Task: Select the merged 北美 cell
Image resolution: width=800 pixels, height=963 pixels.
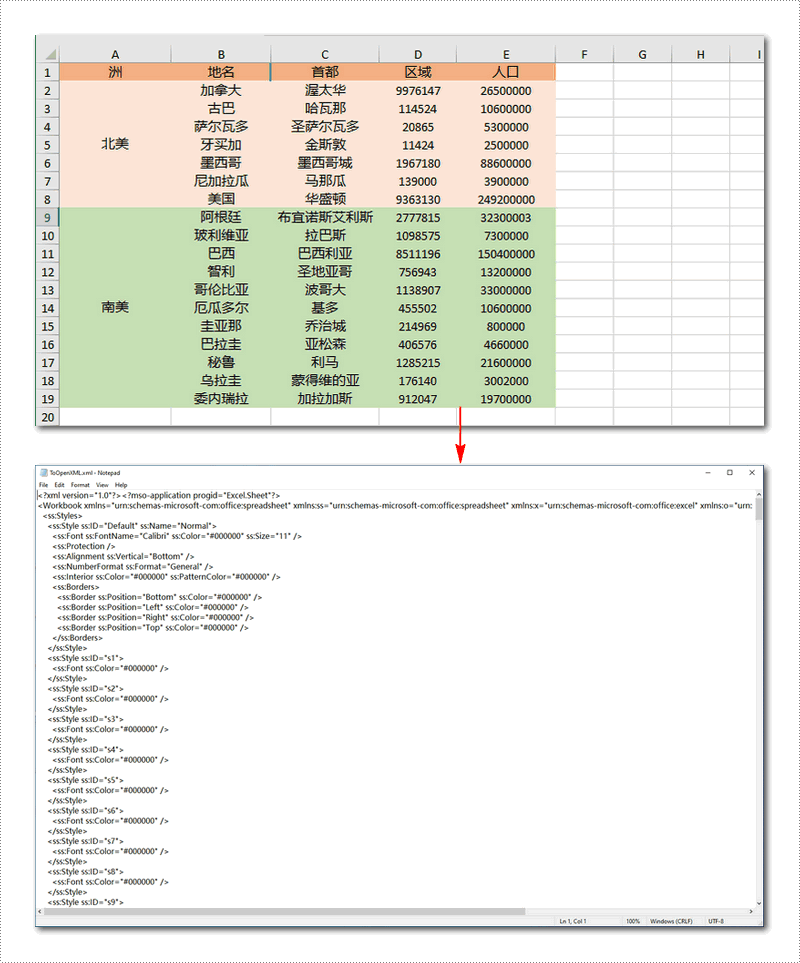Action: point(115,144)
